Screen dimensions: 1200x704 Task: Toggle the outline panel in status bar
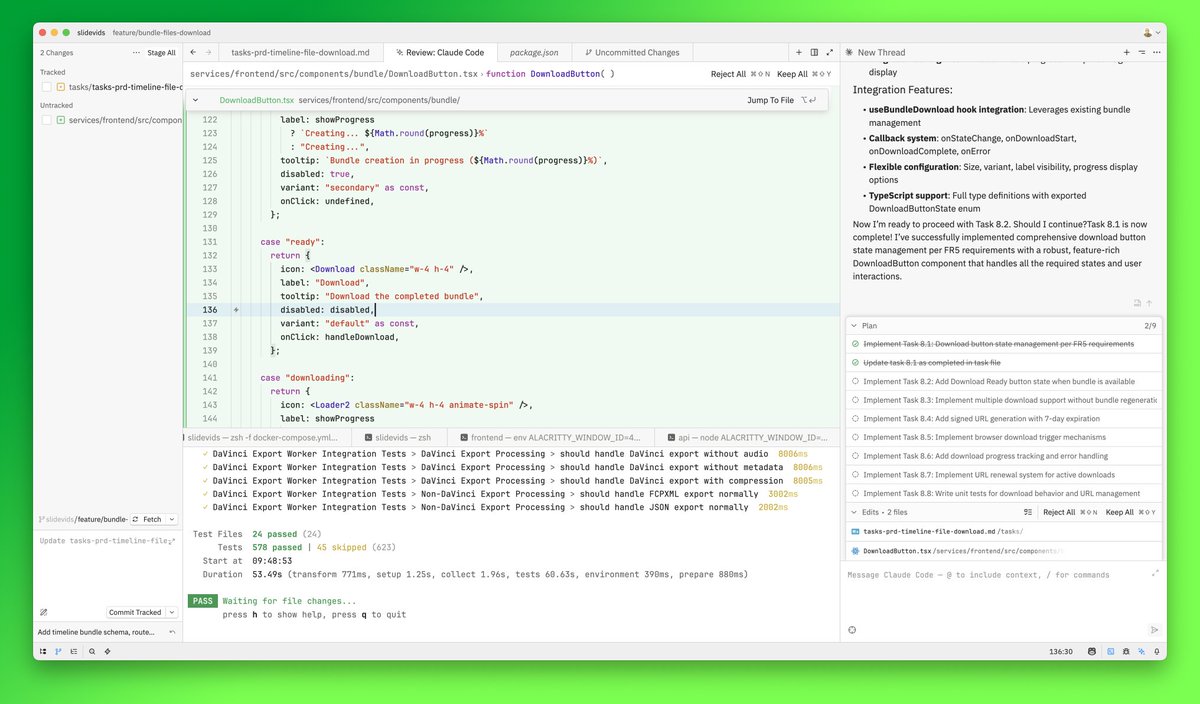(x=72, y=651)
